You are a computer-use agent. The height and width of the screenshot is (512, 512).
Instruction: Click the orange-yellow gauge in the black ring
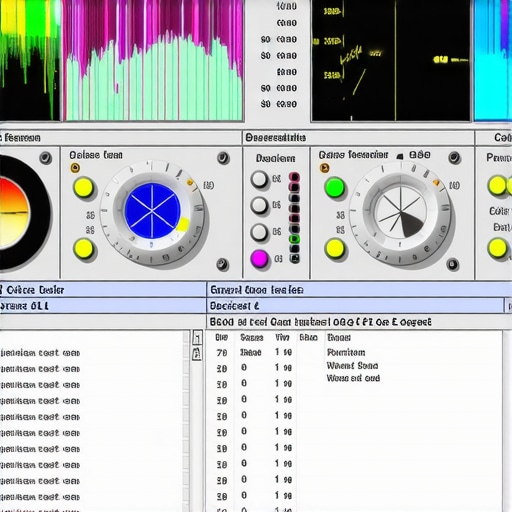click(x=13, y=213)
